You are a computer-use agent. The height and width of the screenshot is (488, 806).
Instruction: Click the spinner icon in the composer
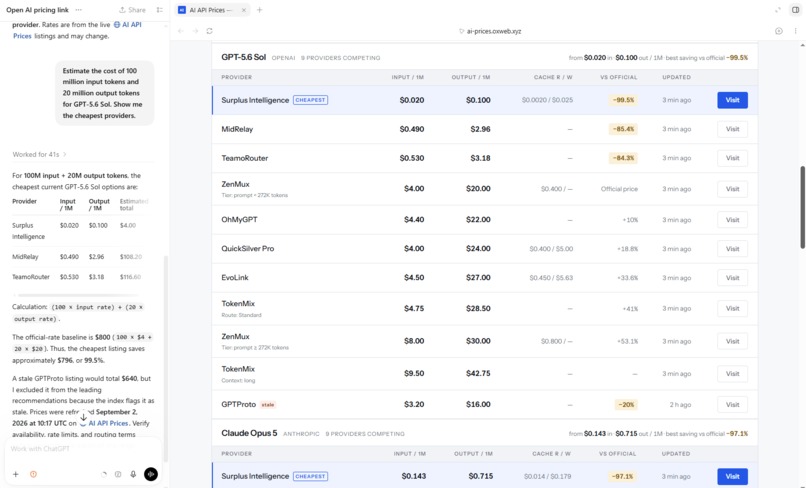104,474
